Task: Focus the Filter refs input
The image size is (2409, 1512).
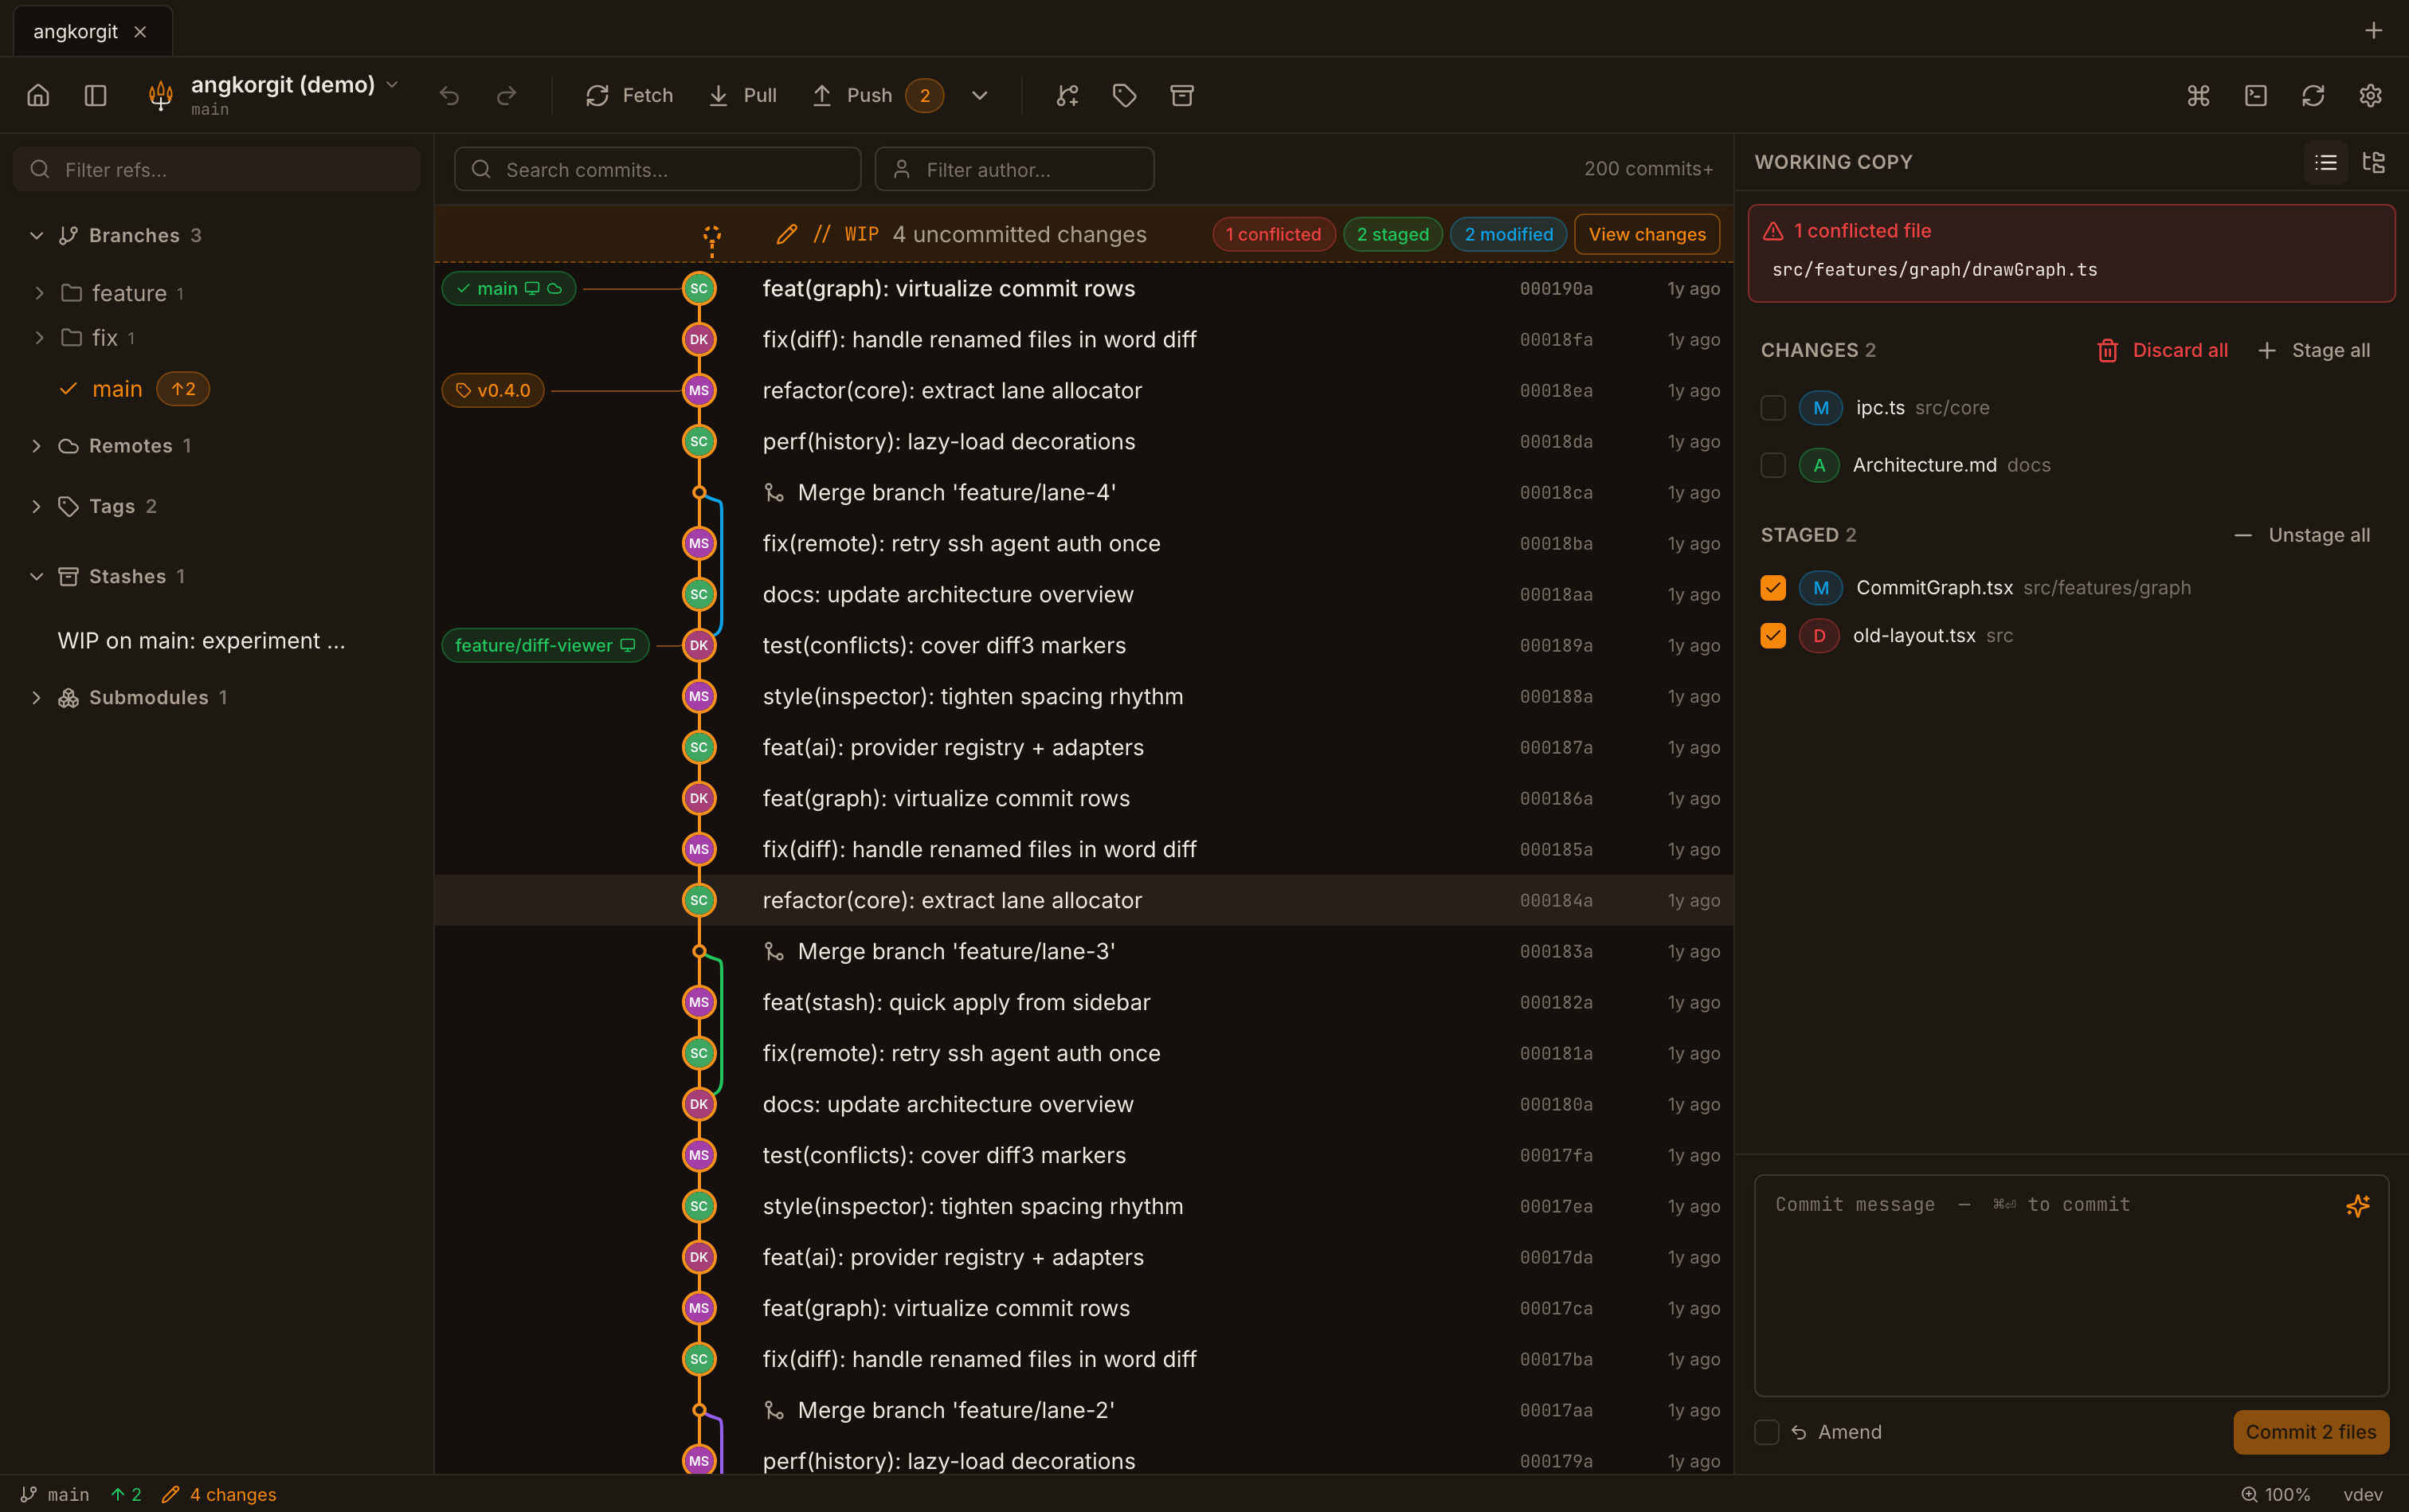Action: coord(217,169)
